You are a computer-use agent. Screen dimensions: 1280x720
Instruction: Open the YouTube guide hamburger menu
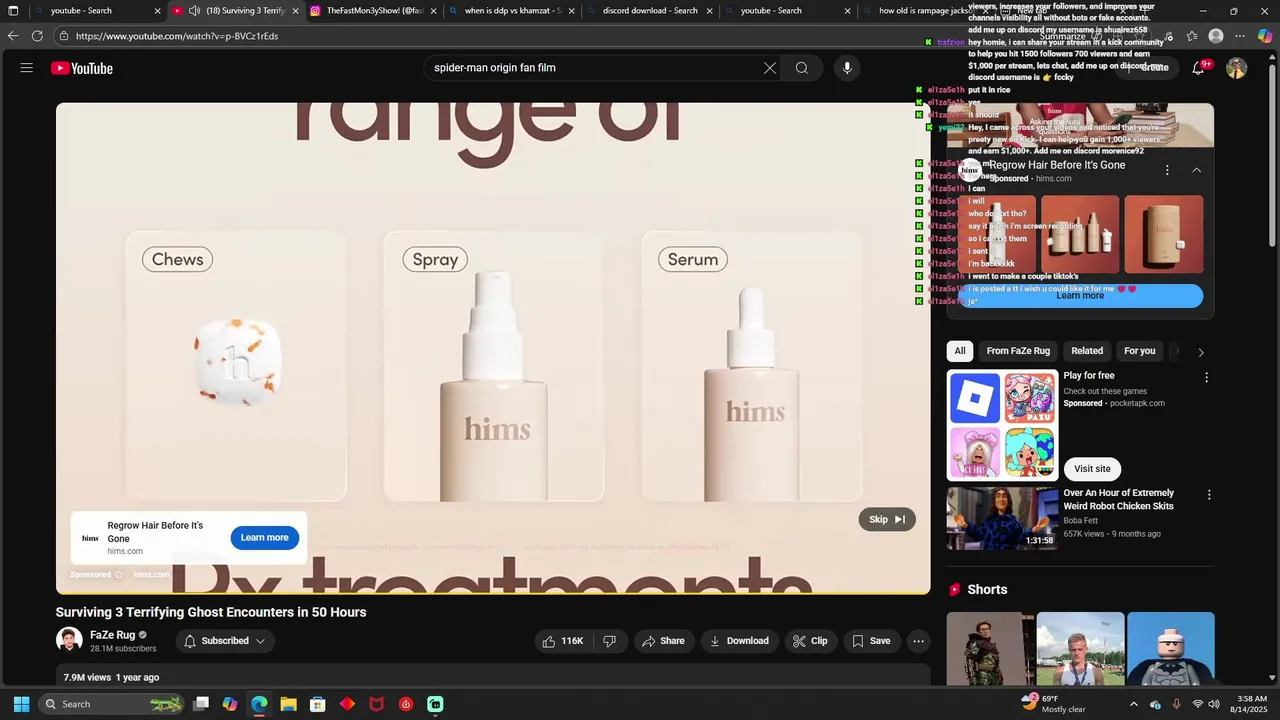[27, 68]
